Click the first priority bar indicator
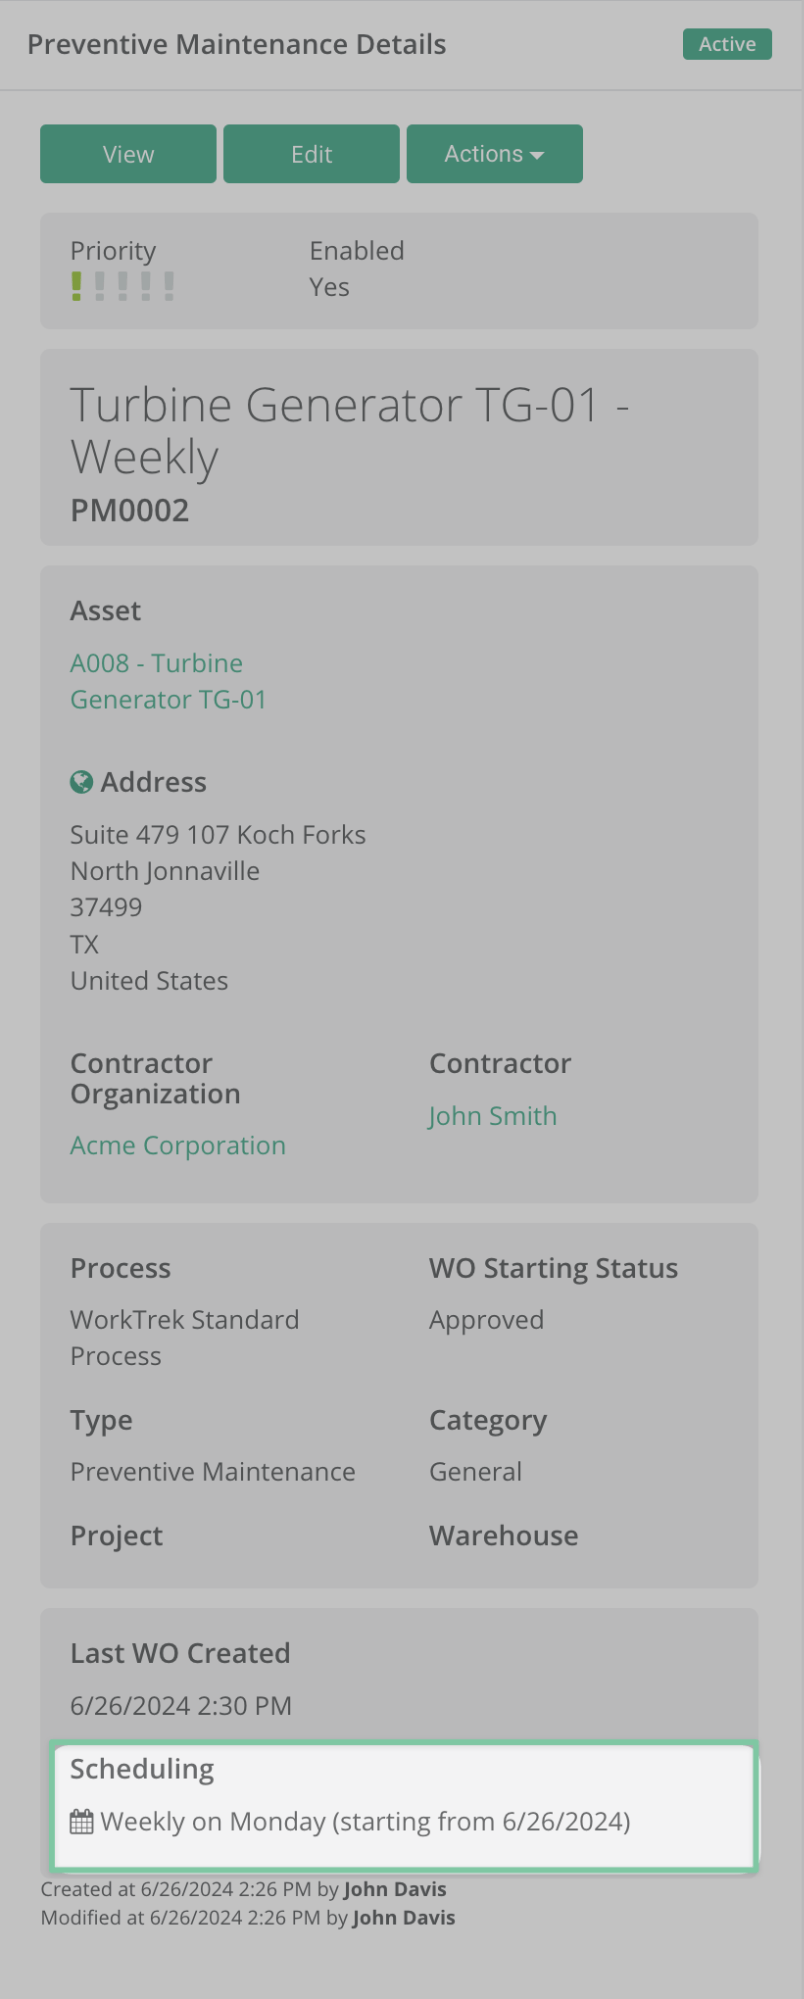The height and width of the screenshot is (1999, 804). point(77,285)
